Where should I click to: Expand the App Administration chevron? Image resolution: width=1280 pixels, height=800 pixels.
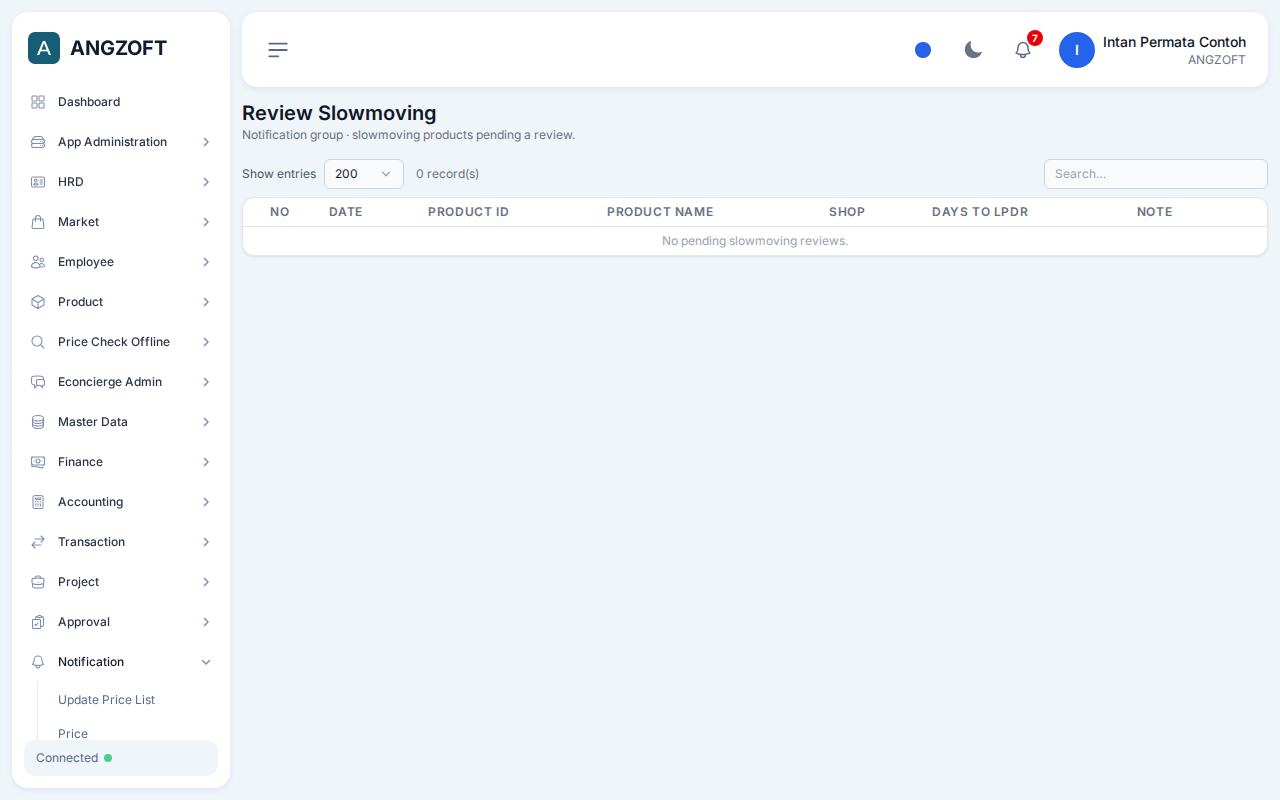(x=206, y=142)
